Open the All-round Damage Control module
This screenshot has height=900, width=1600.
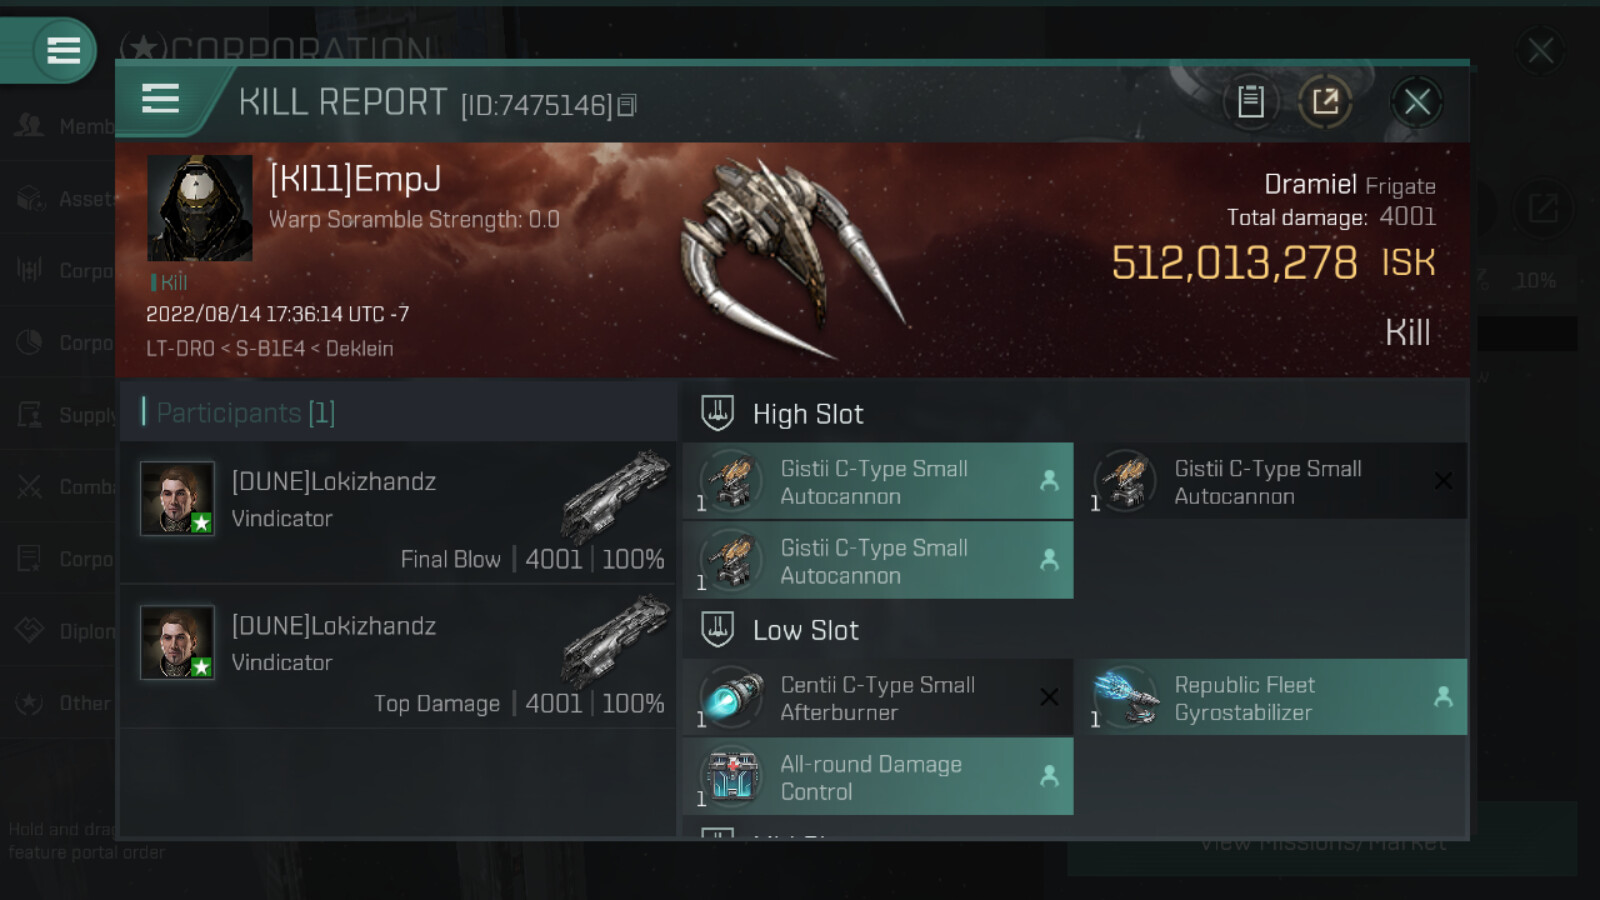pos(878,777)
